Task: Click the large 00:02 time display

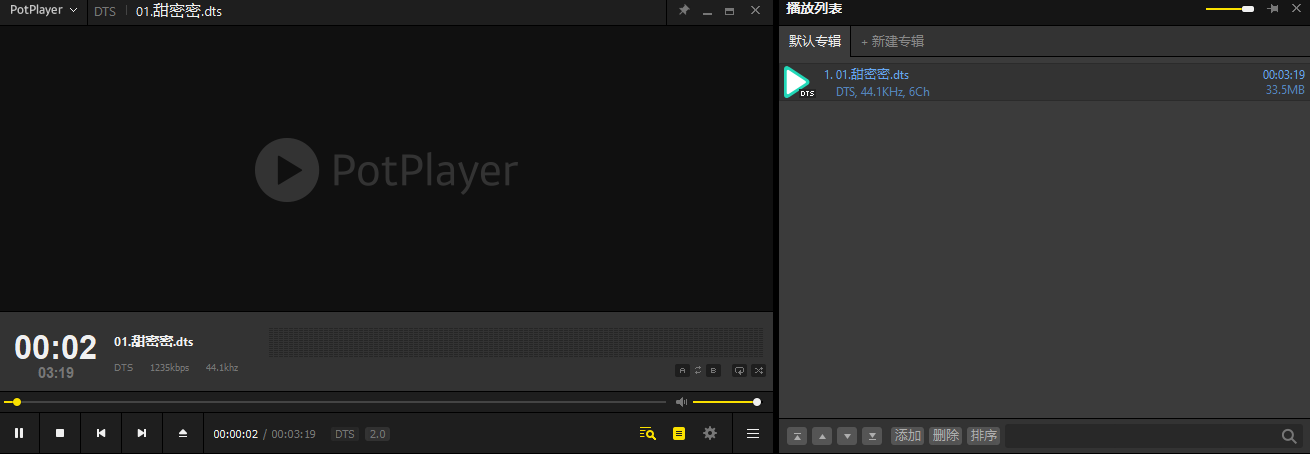Action: tap(56, 347)
